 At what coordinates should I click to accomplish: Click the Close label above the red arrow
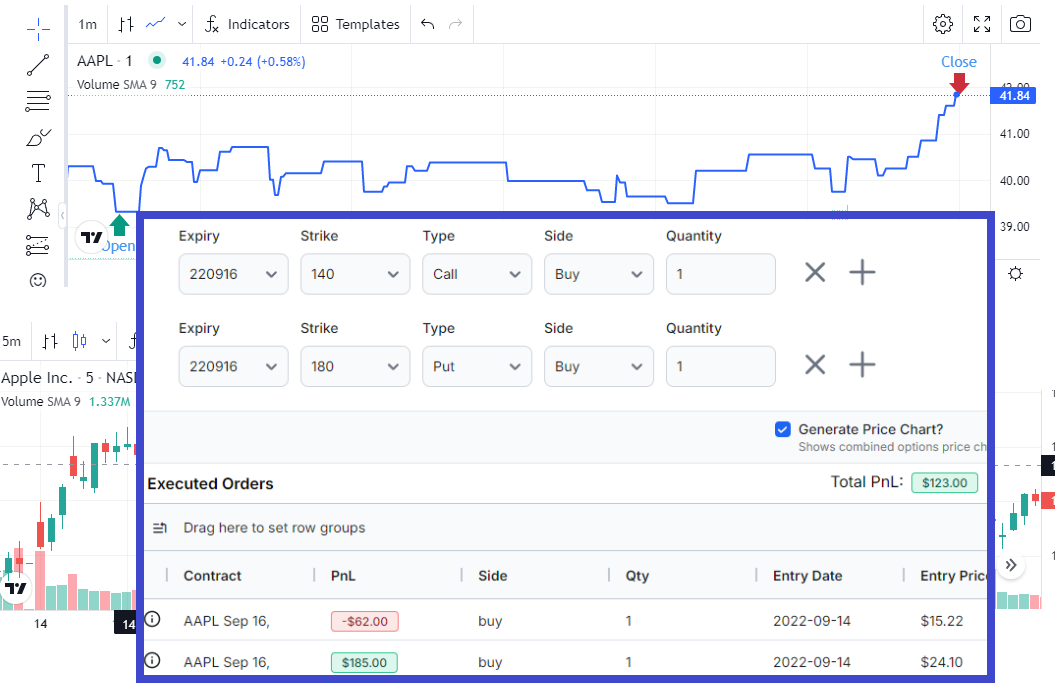pyautogui.click(x=959, y=62)
